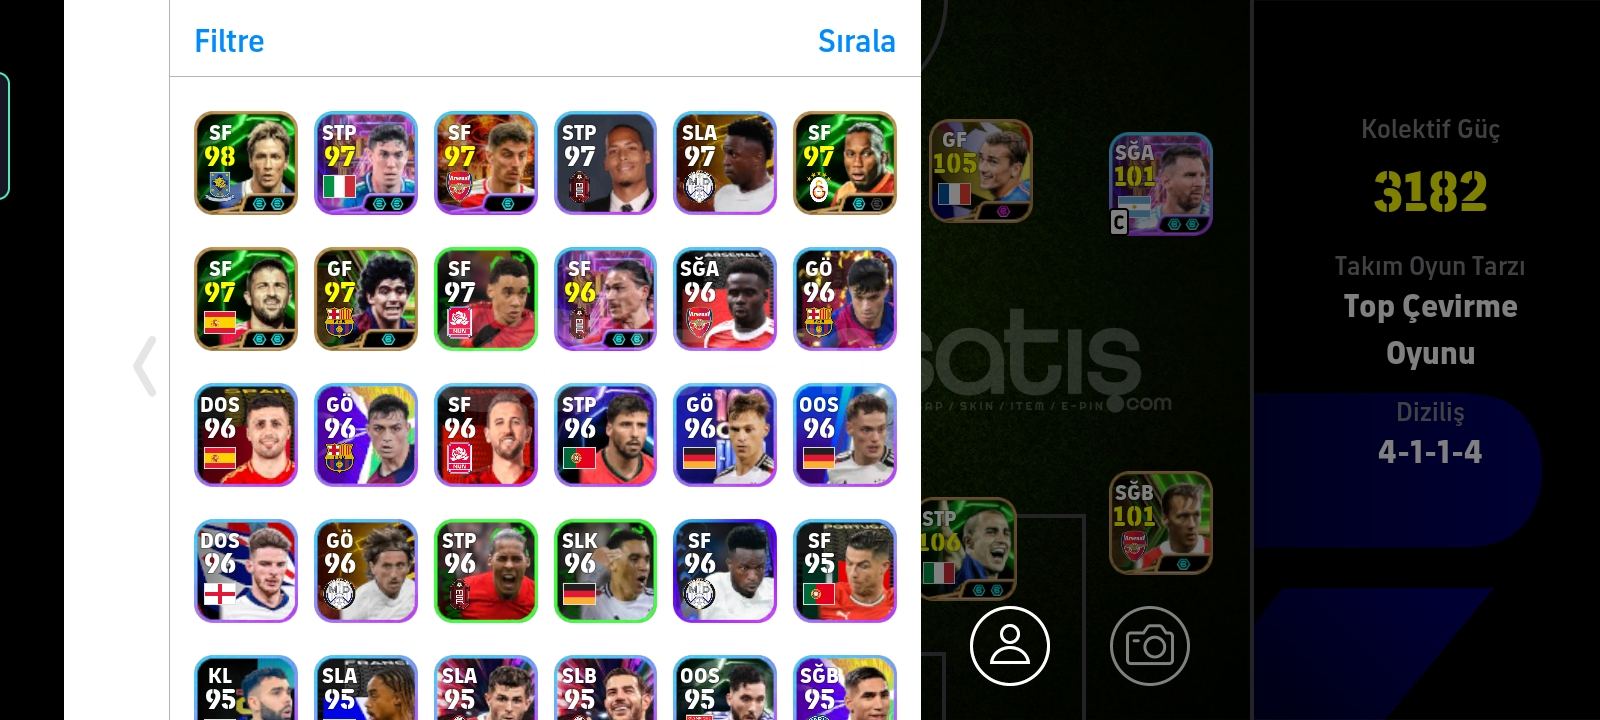The image size is (1600, 720).
Task: Select STP 97 Italy flag card
Action: [x=366, y=163]
